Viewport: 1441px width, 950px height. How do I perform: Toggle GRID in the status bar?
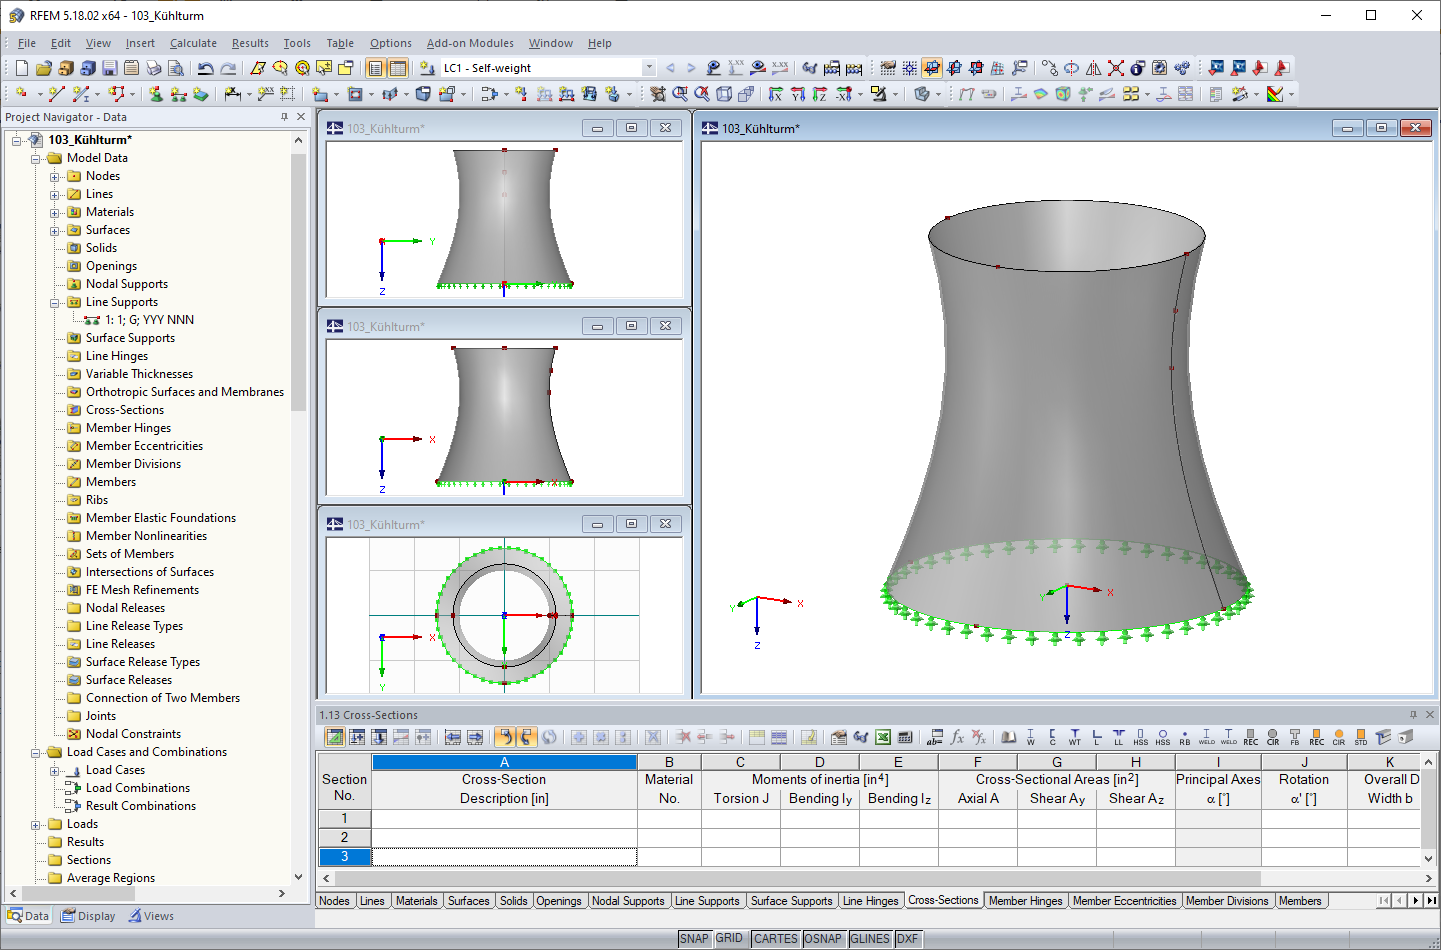(x=729, y=938)
